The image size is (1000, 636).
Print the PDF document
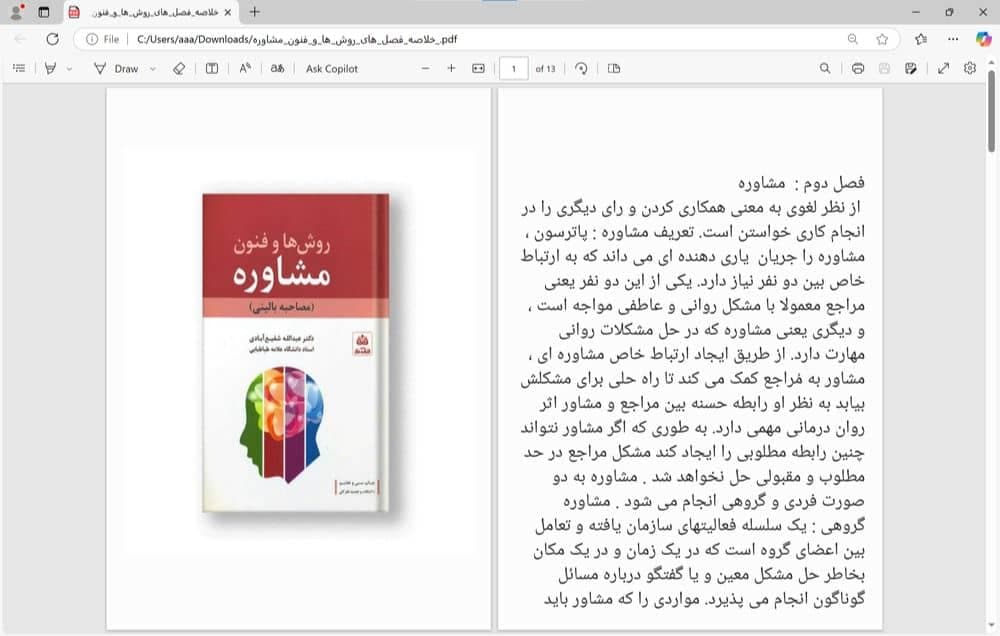tap(858, 68)
